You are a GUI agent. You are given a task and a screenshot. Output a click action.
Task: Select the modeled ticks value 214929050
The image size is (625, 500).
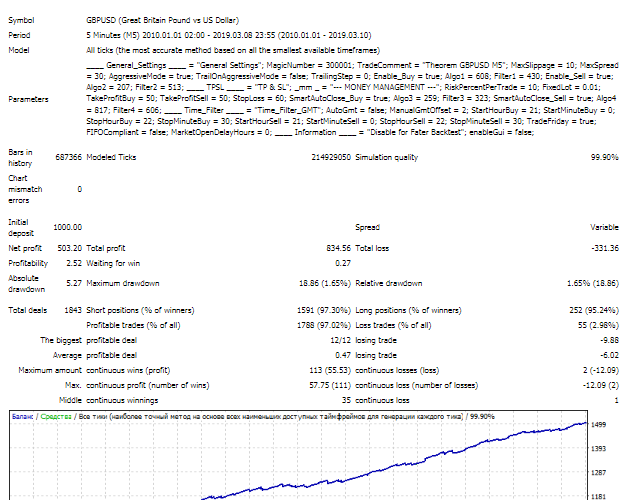point(331,157)
